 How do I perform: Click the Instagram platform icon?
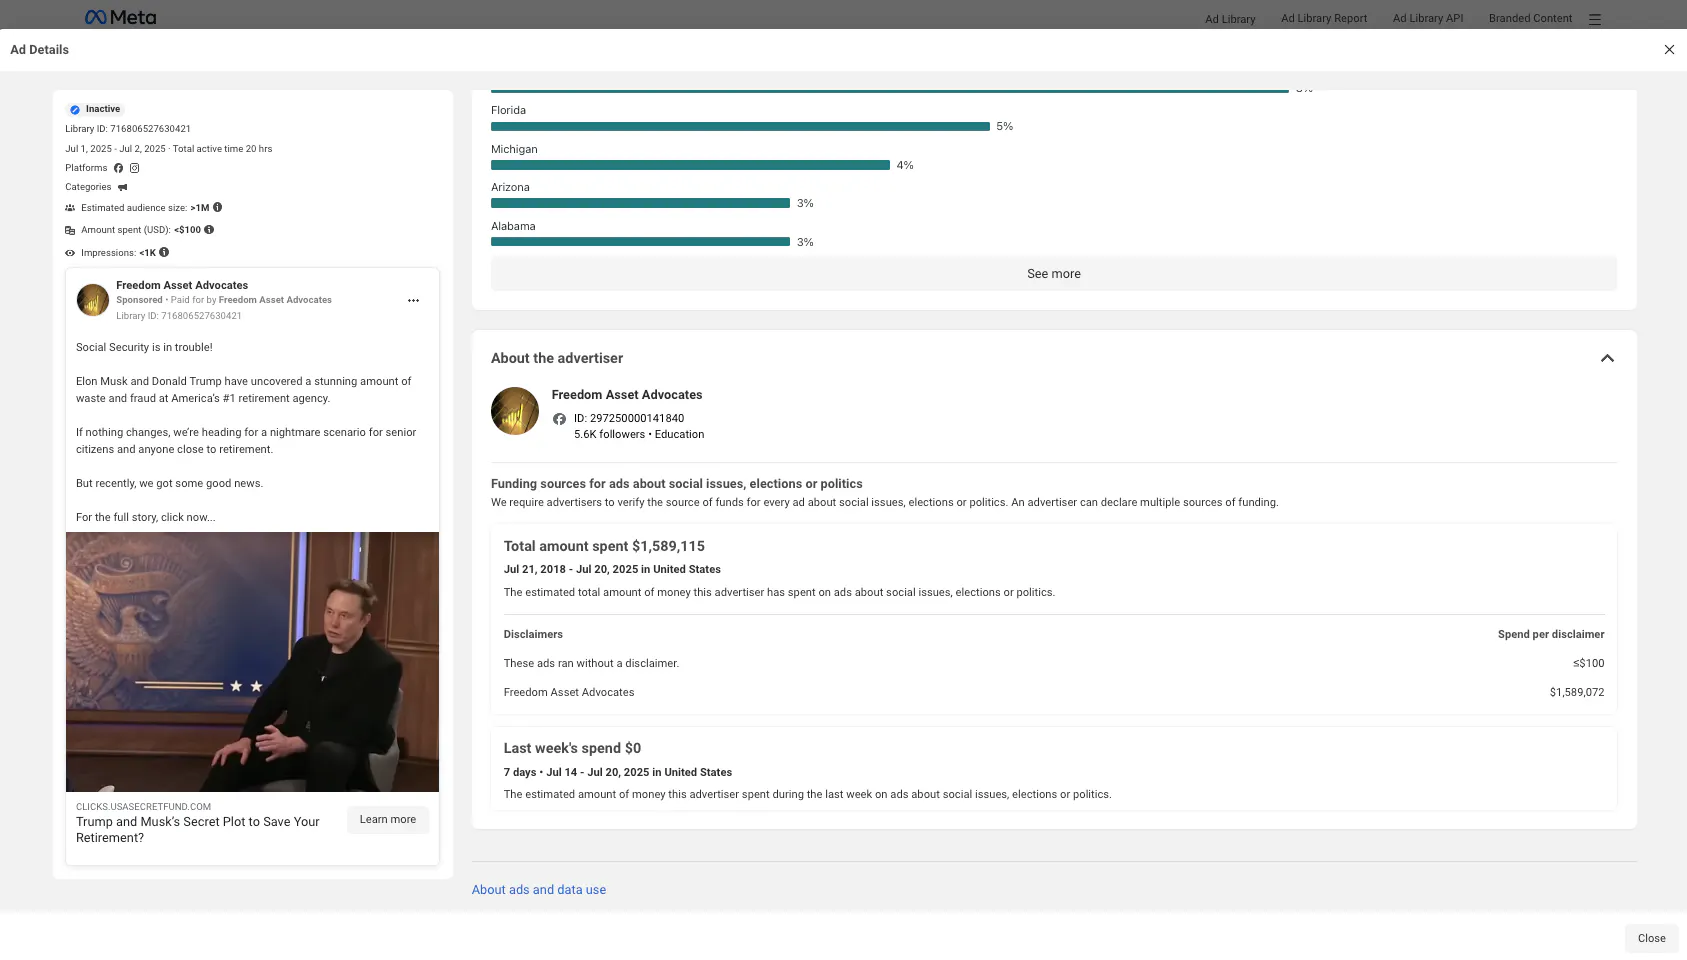tap(134, 168)
